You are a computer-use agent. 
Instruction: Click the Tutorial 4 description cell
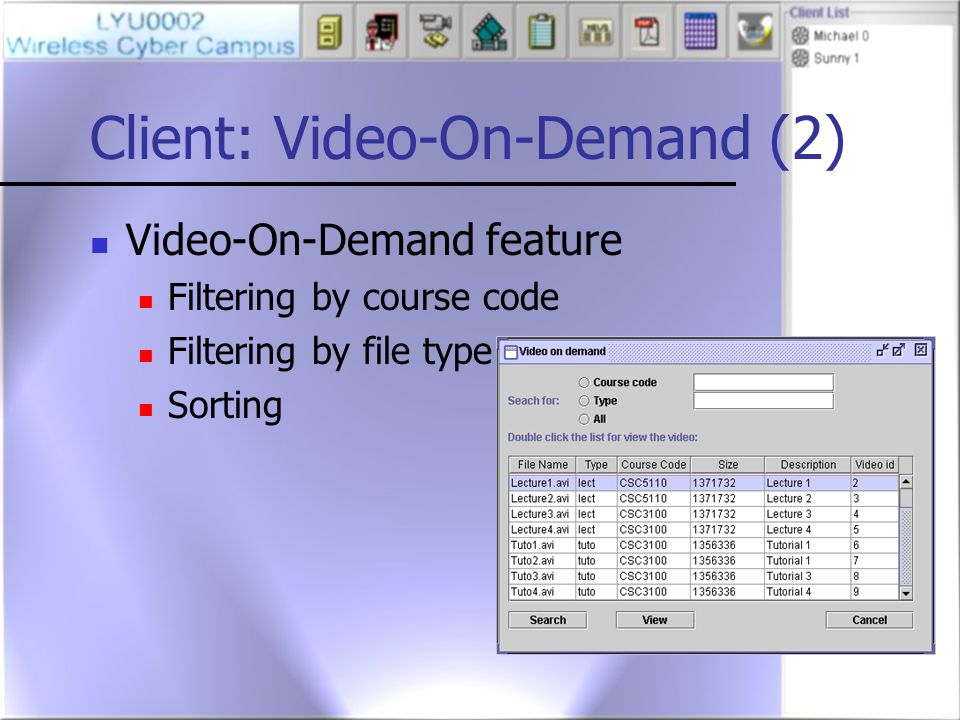click(x=808, y=591)
